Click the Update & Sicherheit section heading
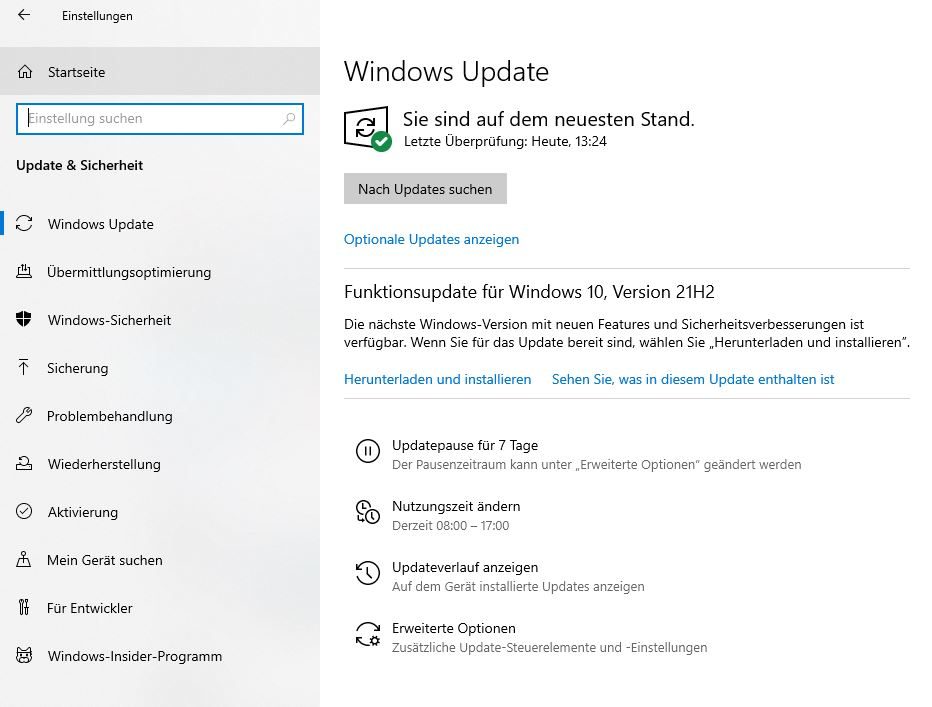 tap(80, 165)
